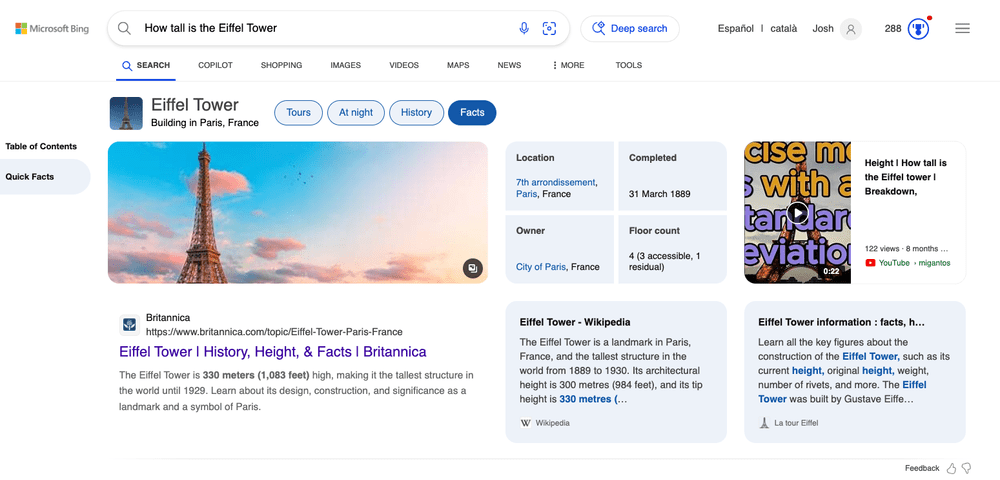This screenshot has width=1000, height=480.
Task: Open the Paris location link
Action: click(526, 194)
